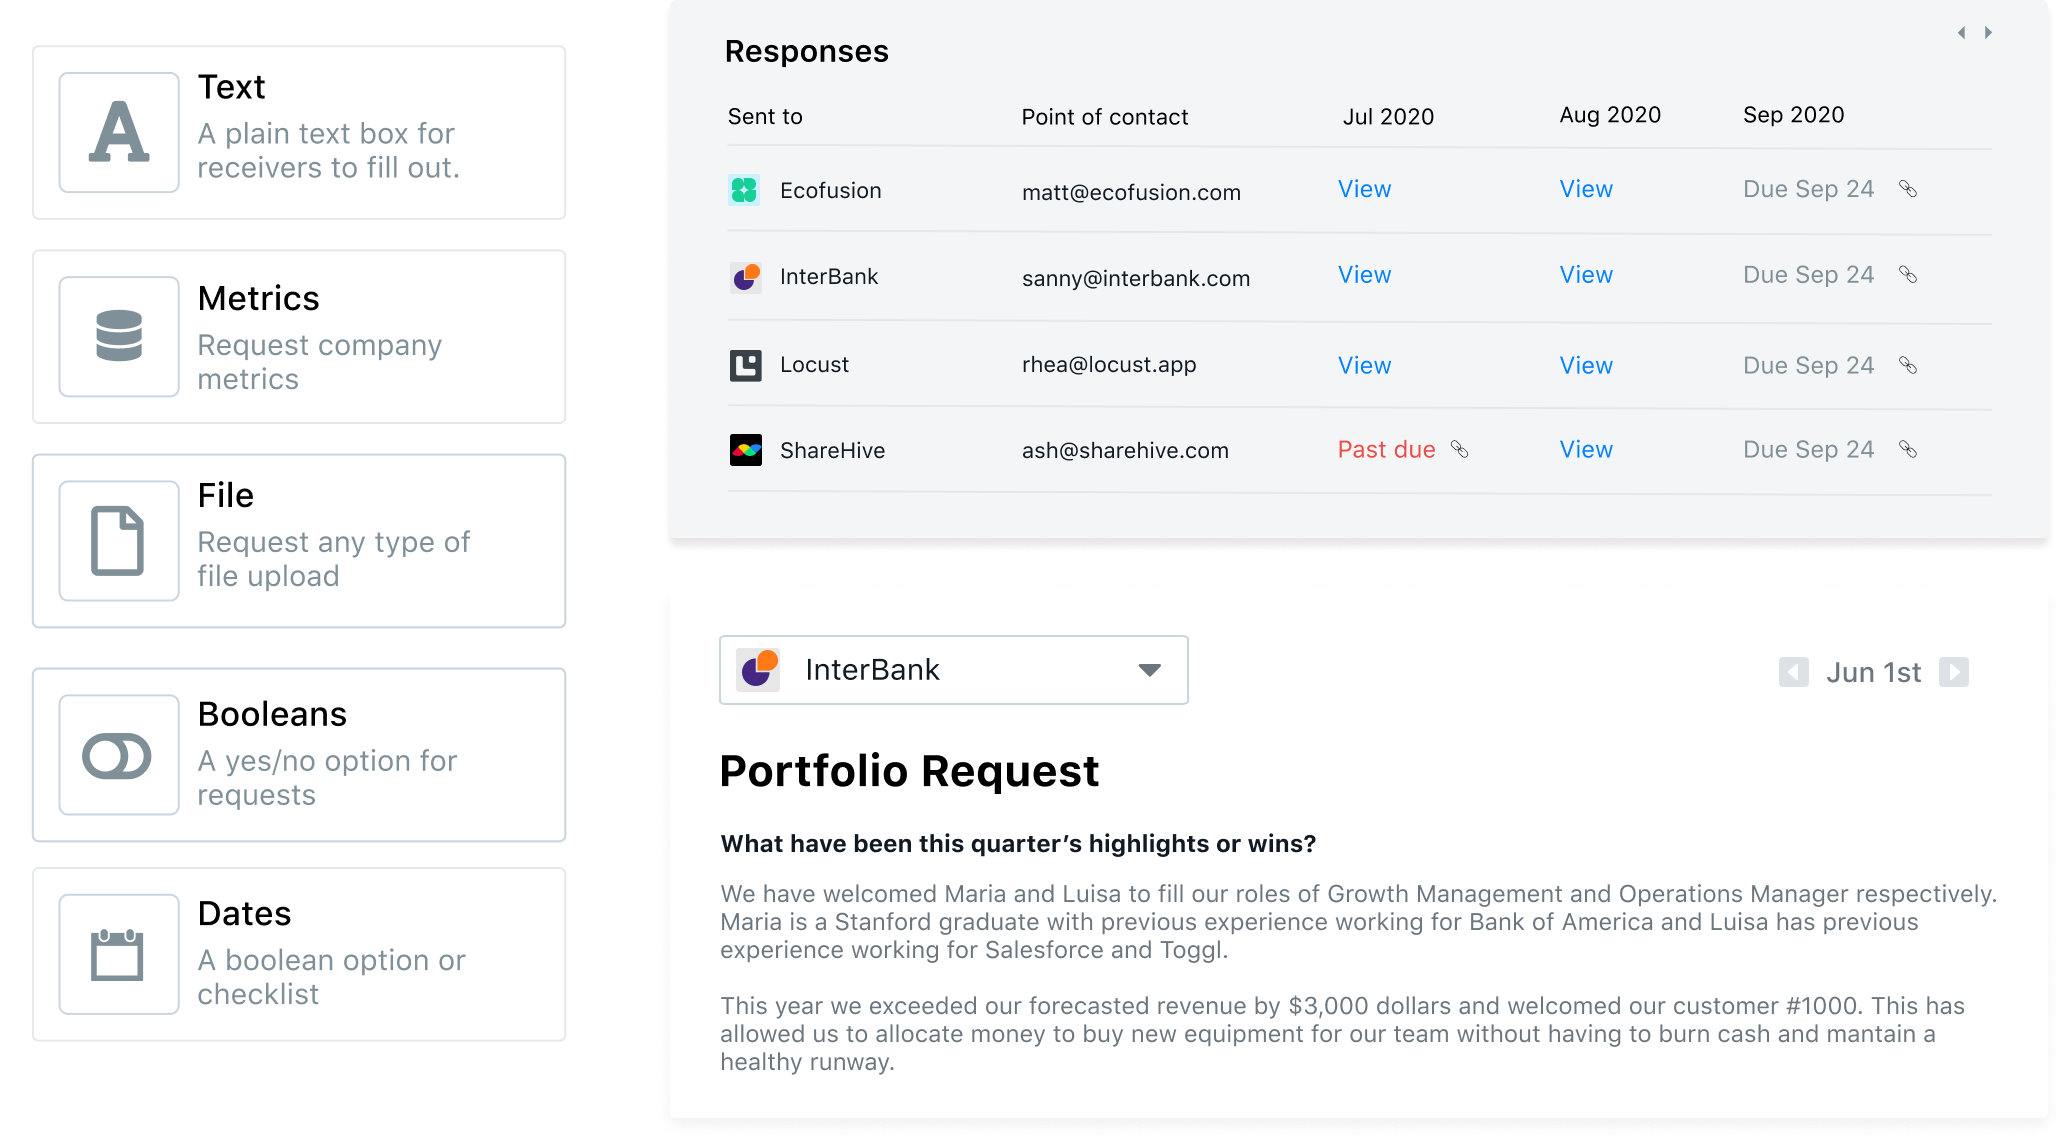This screenshot has width=2064, height=1142.
Task: Select the Text field type icon
Action: coord(119,132)
